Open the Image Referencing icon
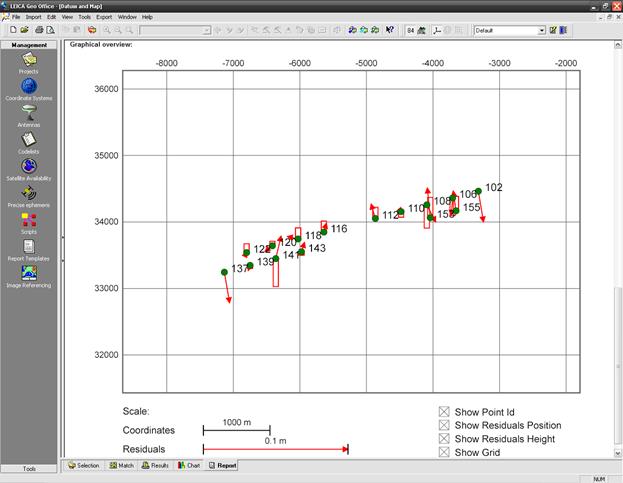The height and width of the screenshot is (483, 623). (29, 274)
